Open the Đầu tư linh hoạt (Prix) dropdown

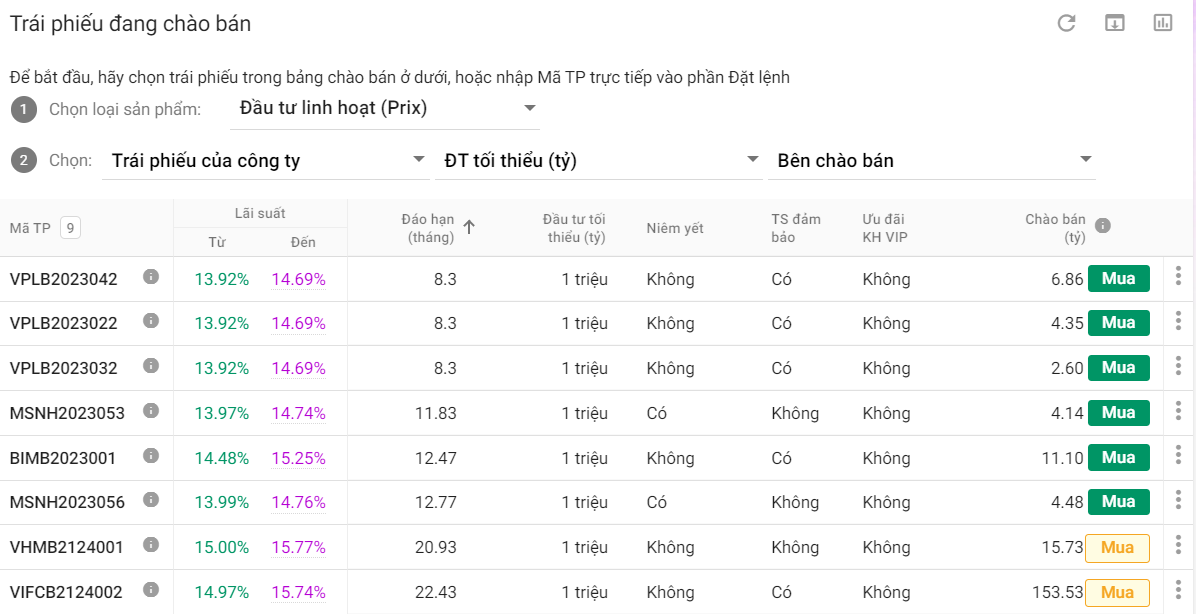(385, 108)
